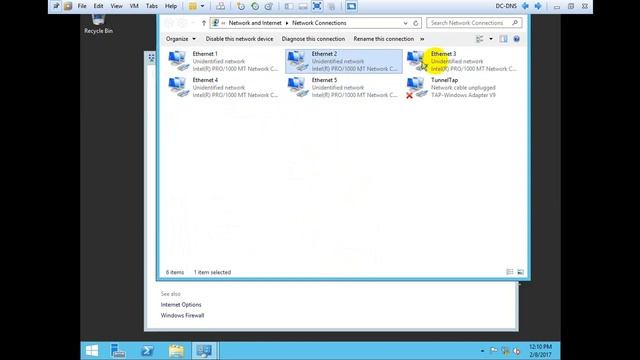Open the VMware File menu
Image resolution: width=640 pixels, height=360 pixels.
tap(82, 6)
